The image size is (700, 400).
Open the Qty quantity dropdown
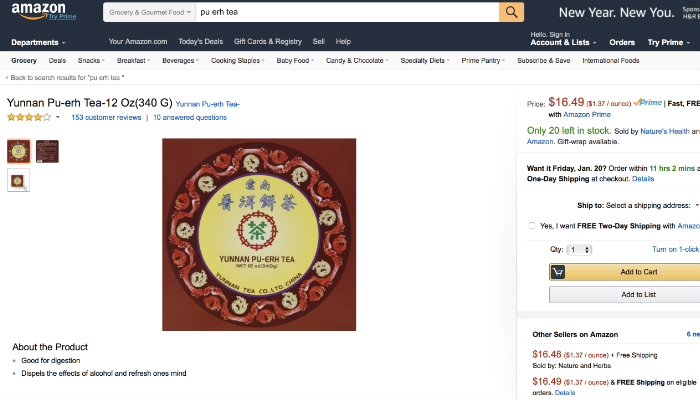point(579,249)
